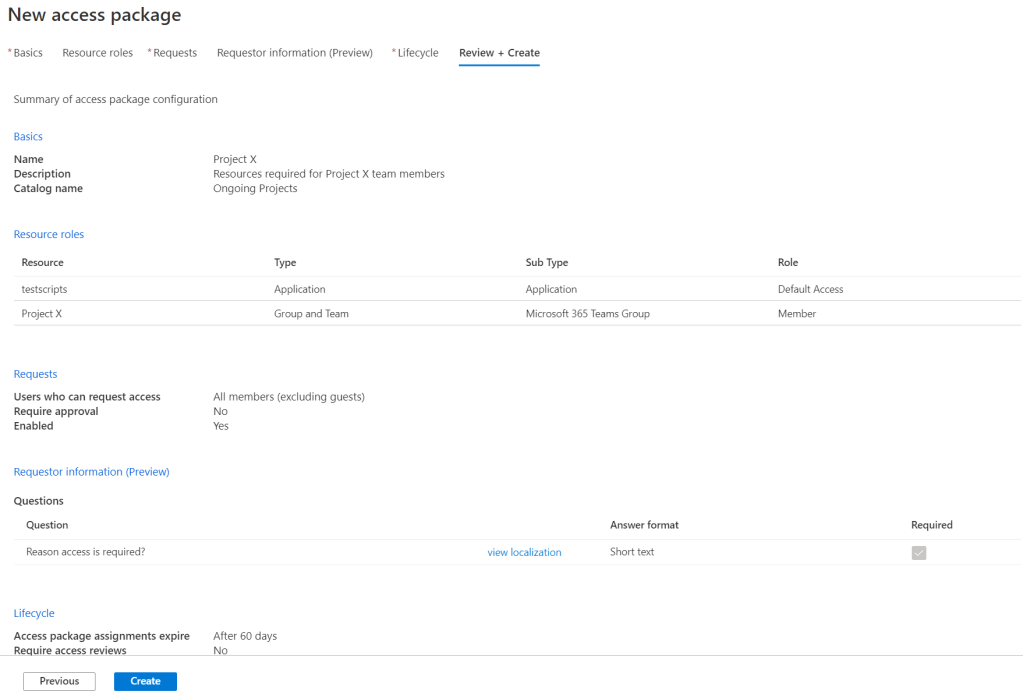1023x695 pixels.
Task: Click the Sub Type column header
Action: point(546,262)
